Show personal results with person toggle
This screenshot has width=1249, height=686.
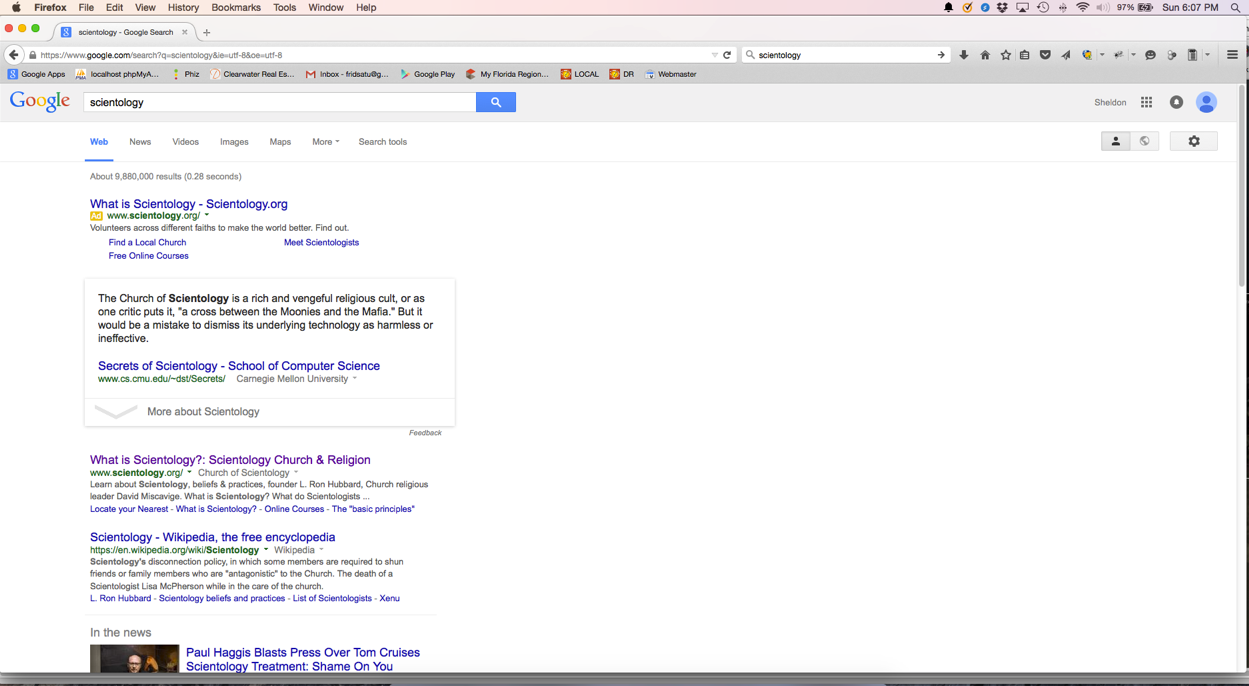coord(1115,142)
